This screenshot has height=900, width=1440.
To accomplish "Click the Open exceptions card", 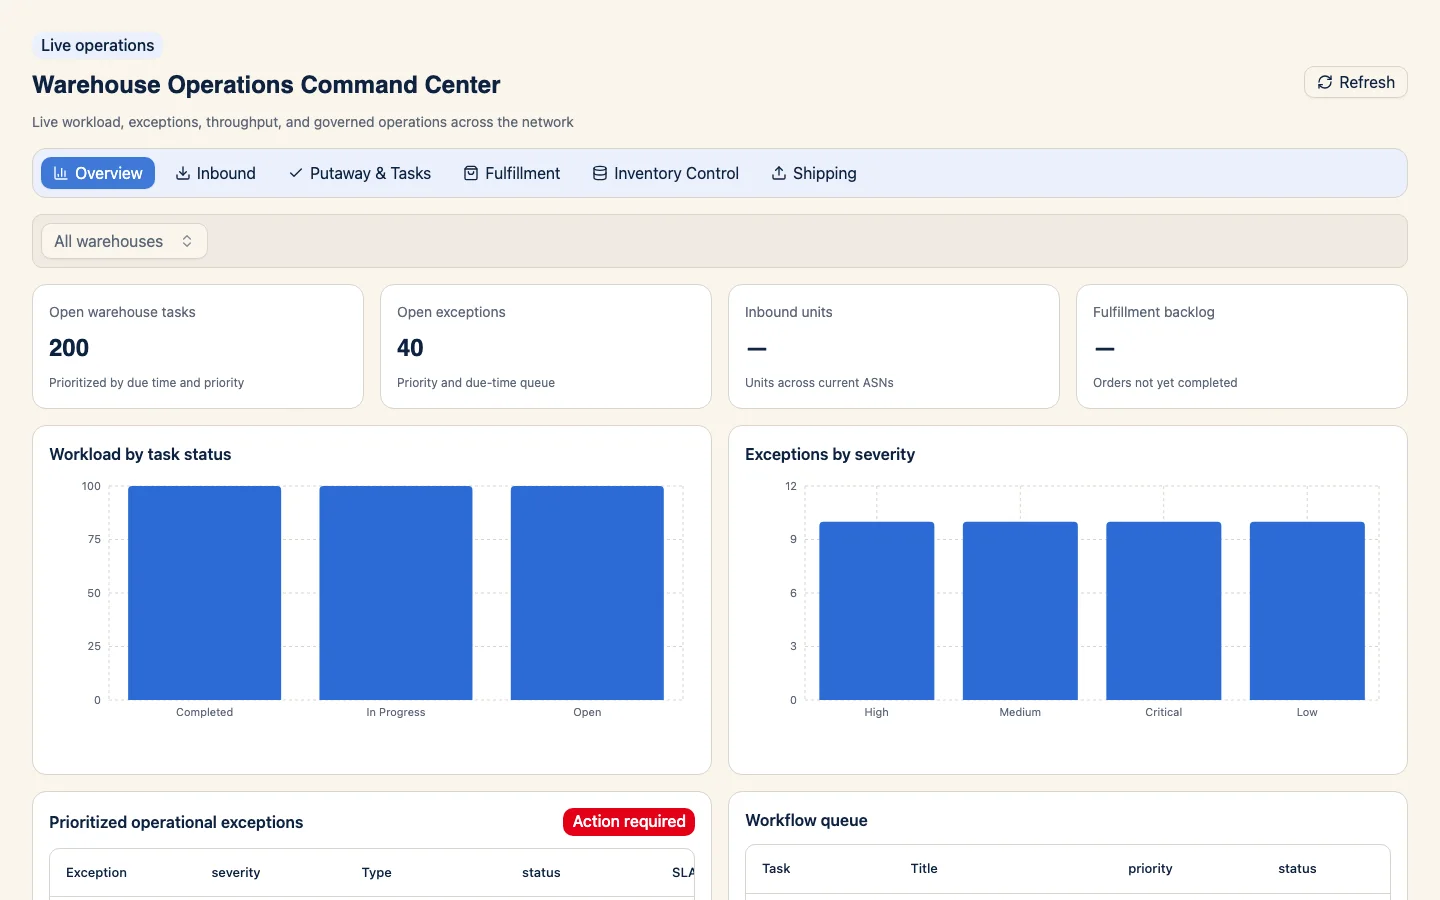I will point(546,347).
